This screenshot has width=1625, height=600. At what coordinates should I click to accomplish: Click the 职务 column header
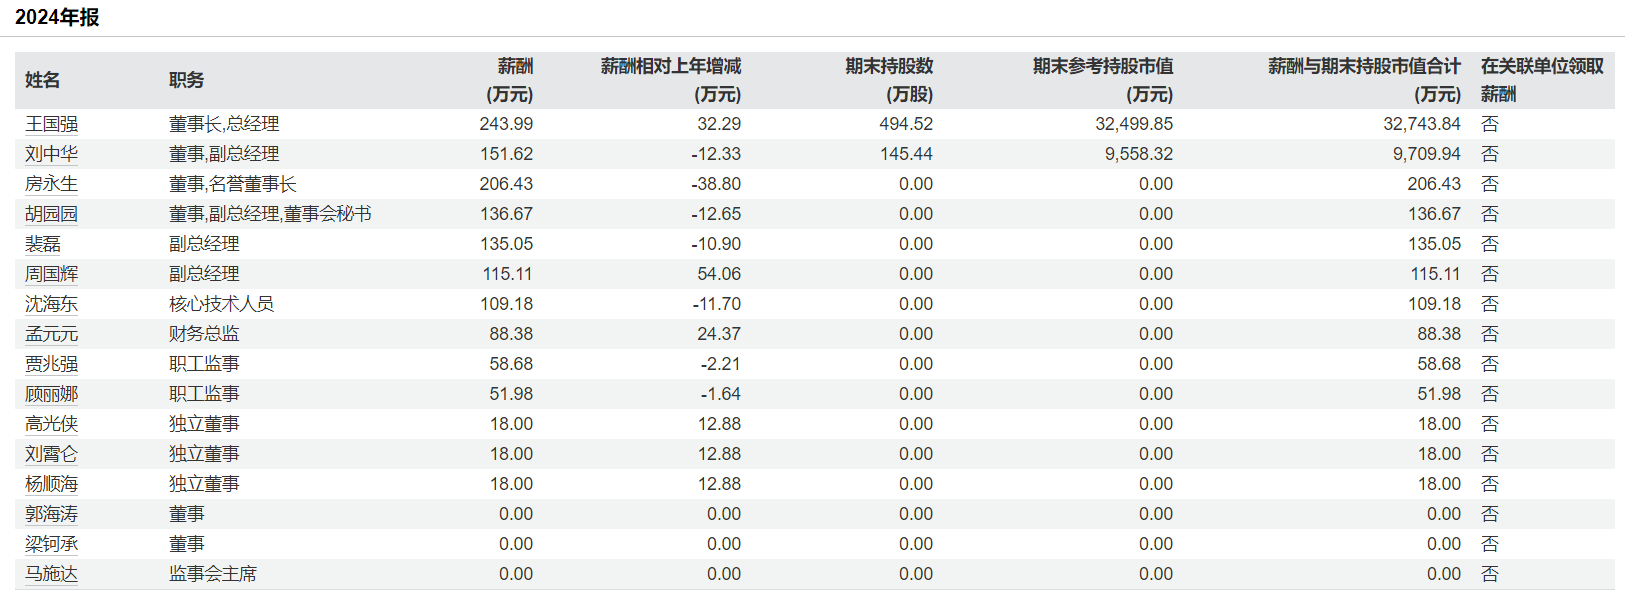tap(186, 80)
